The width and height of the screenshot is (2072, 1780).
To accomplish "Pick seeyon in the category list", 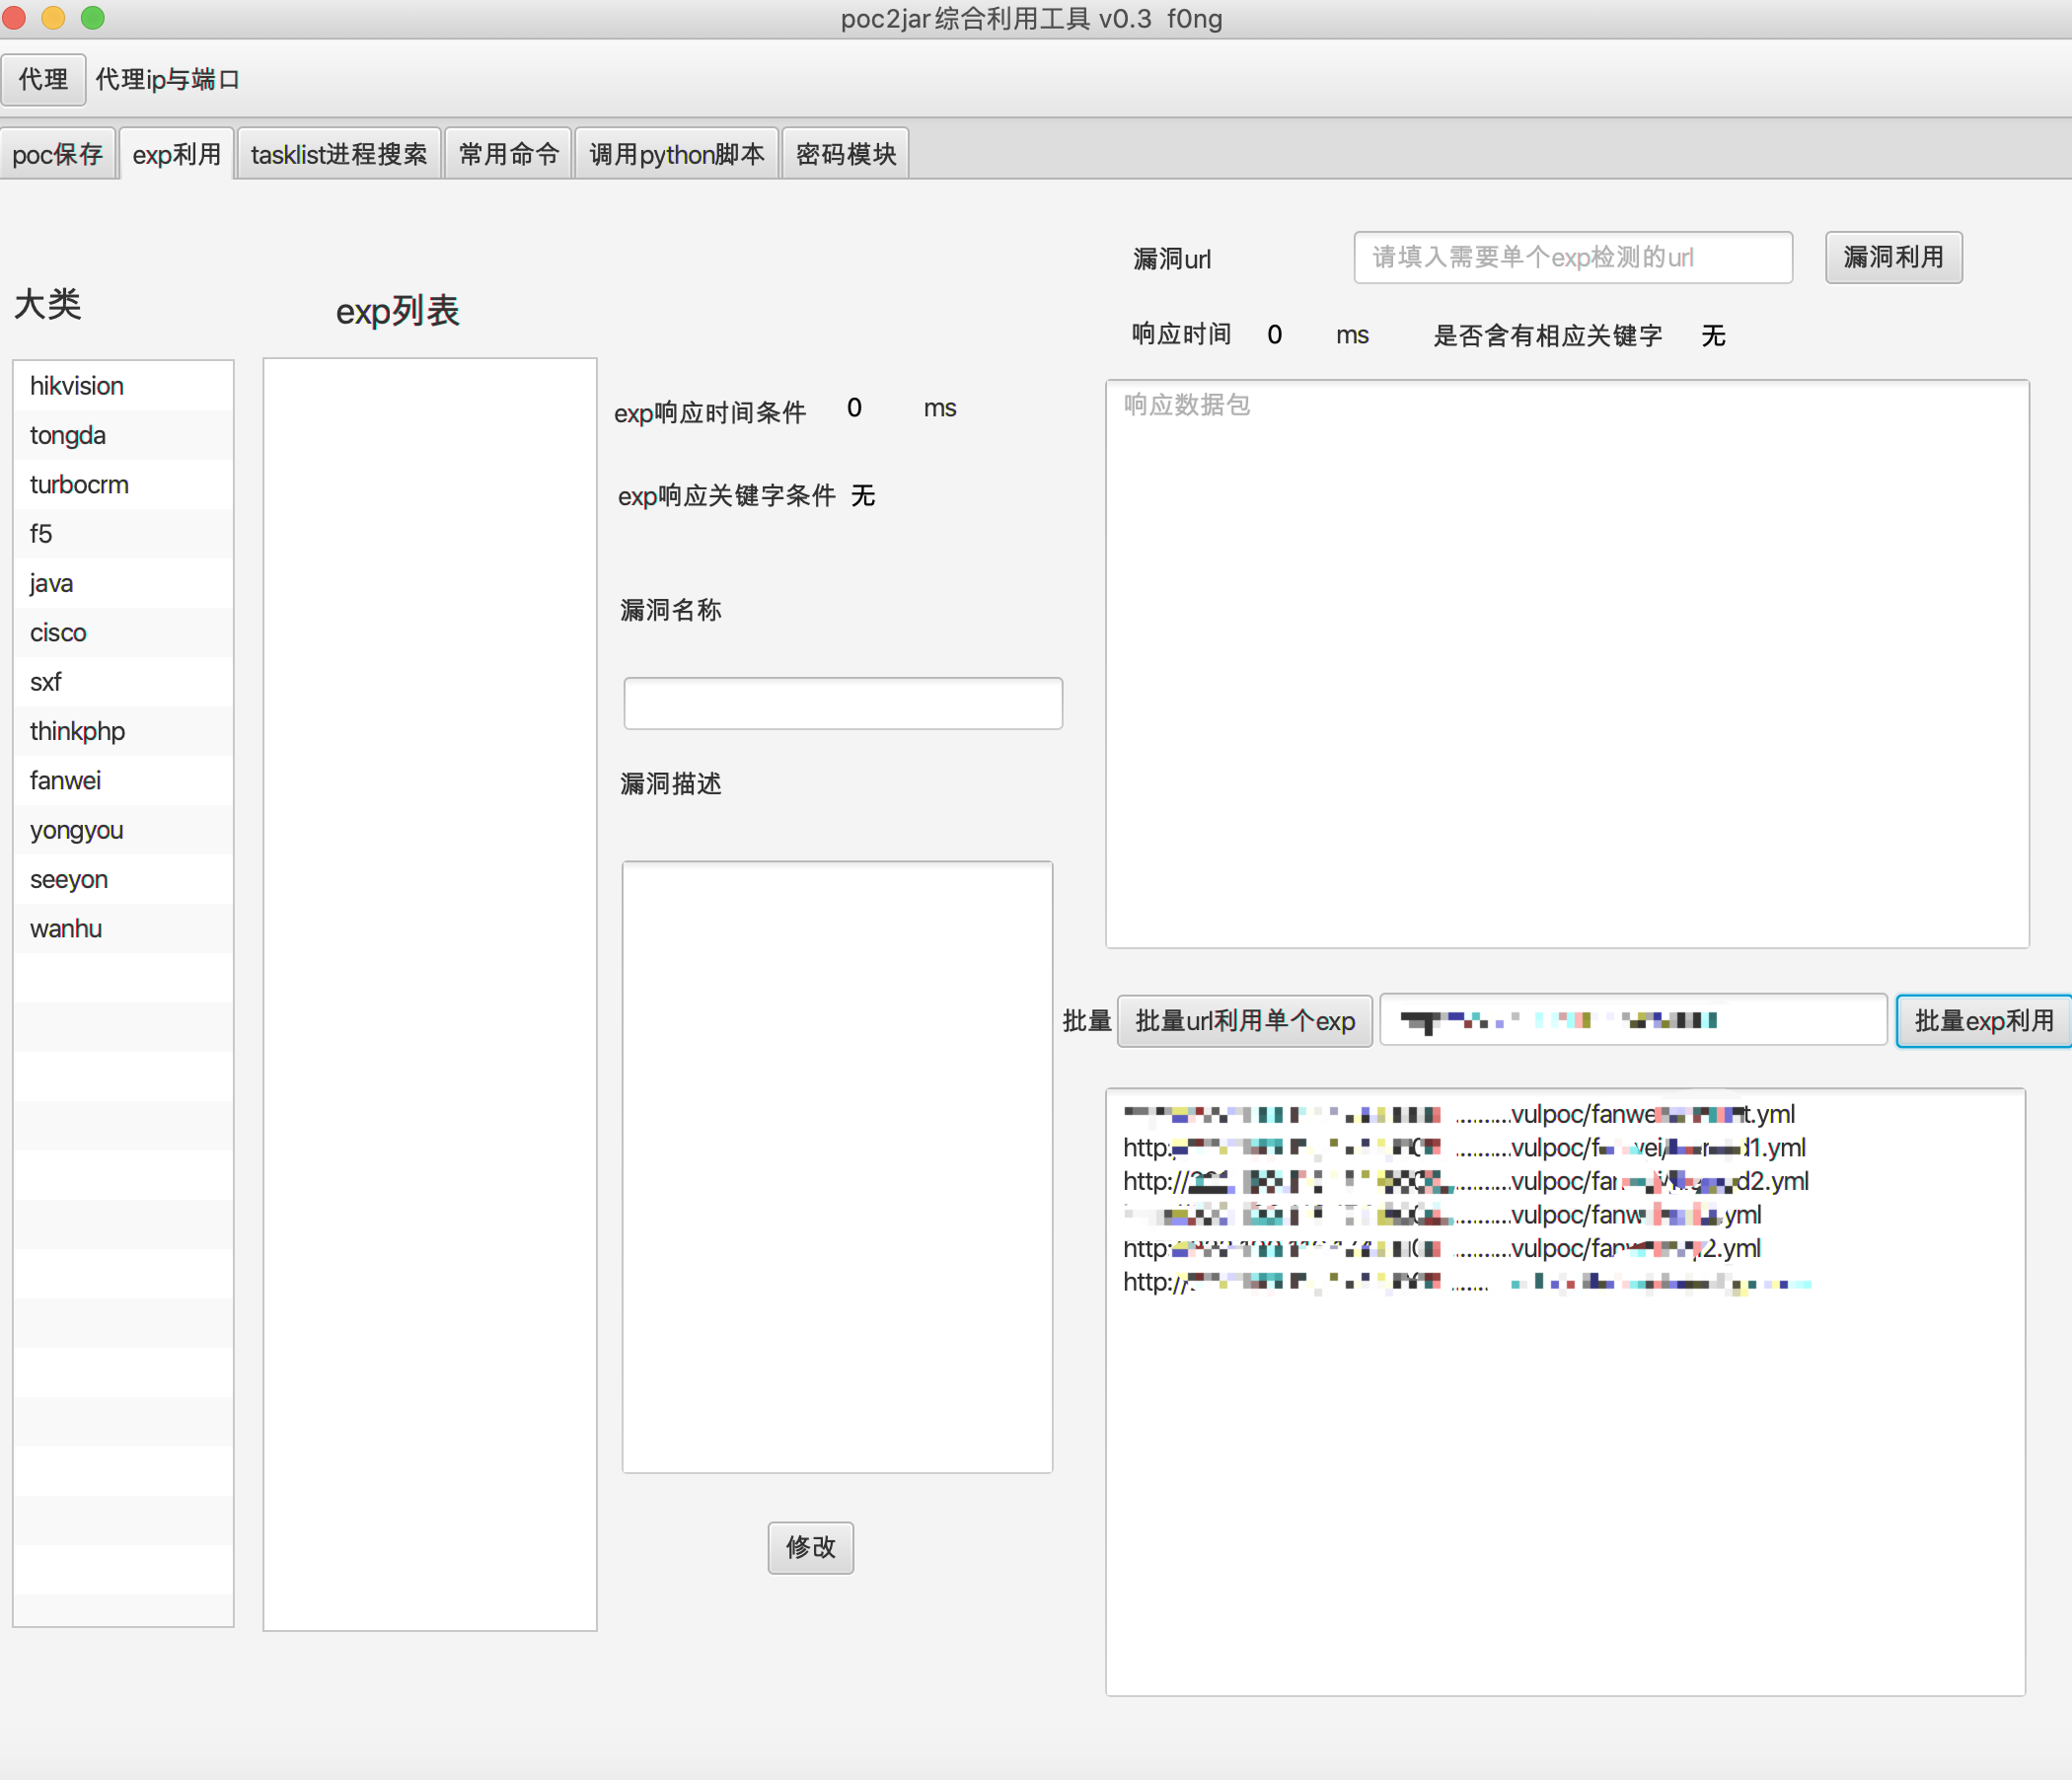I will point(69,879).
